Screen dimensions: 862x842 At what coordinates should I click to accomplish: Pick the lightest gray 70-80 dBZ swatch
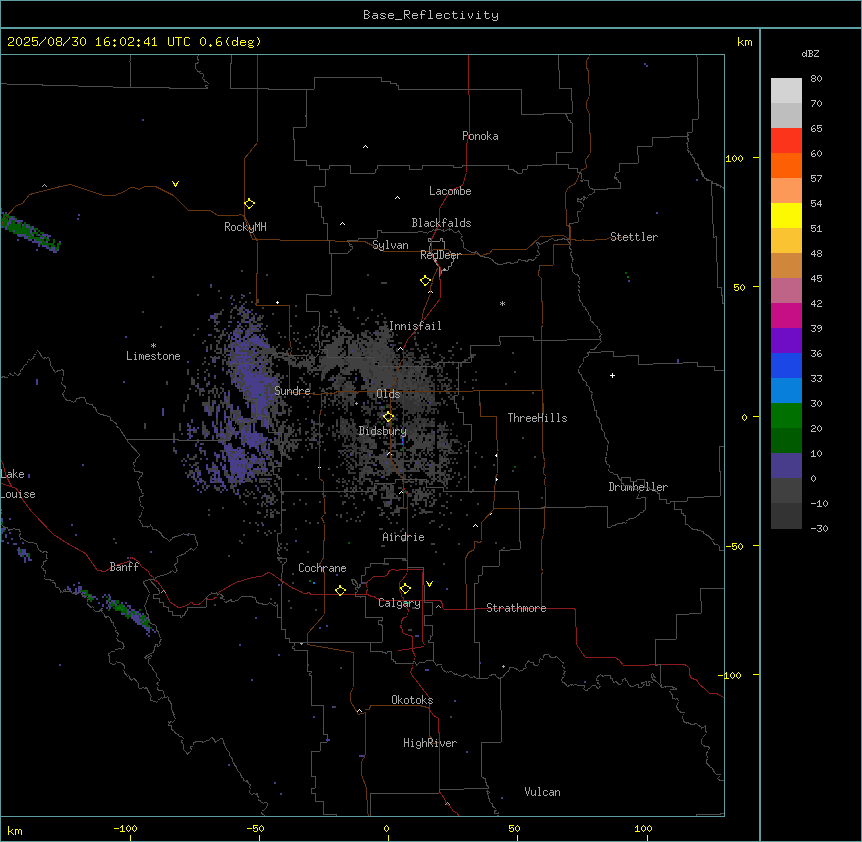[x=786, y=91]
